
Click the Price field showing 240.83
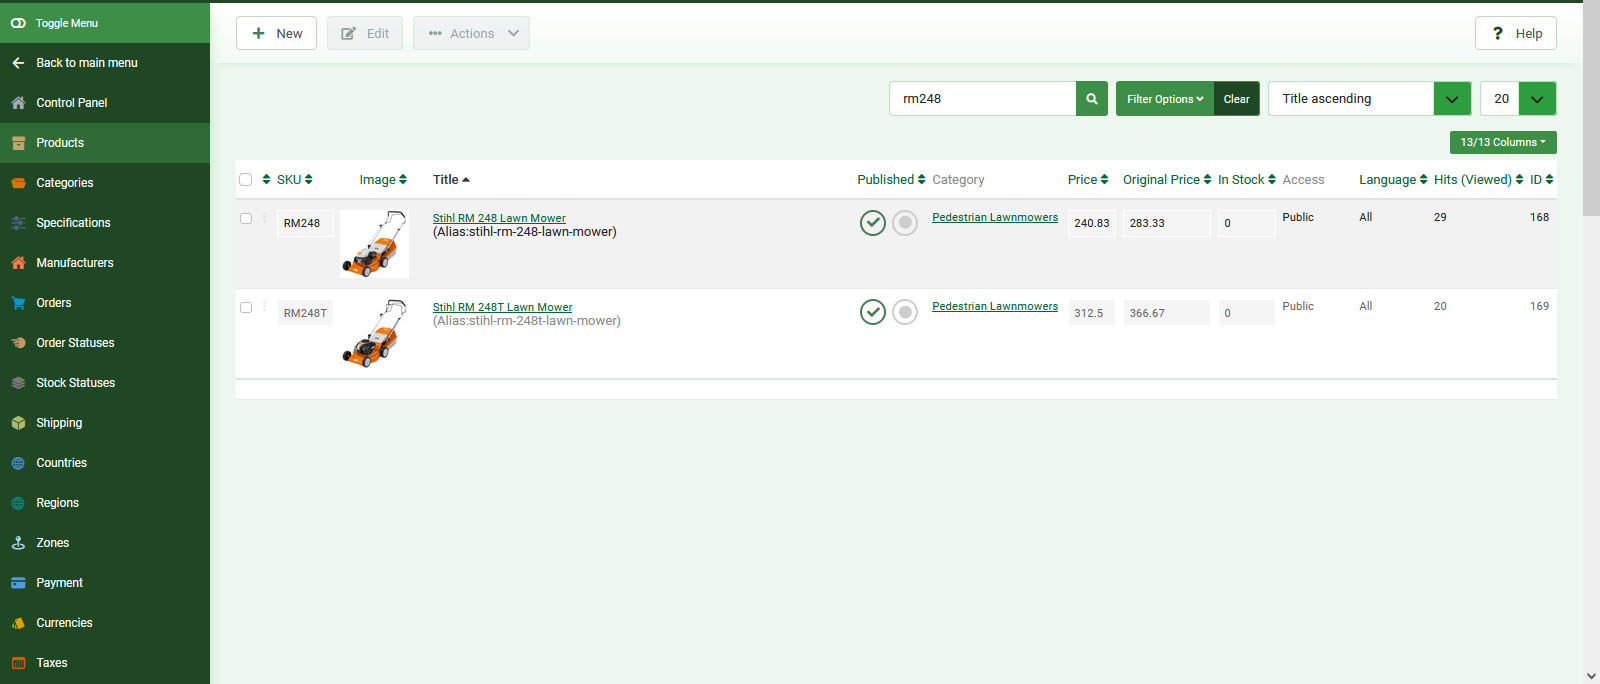click(1092, 223)
